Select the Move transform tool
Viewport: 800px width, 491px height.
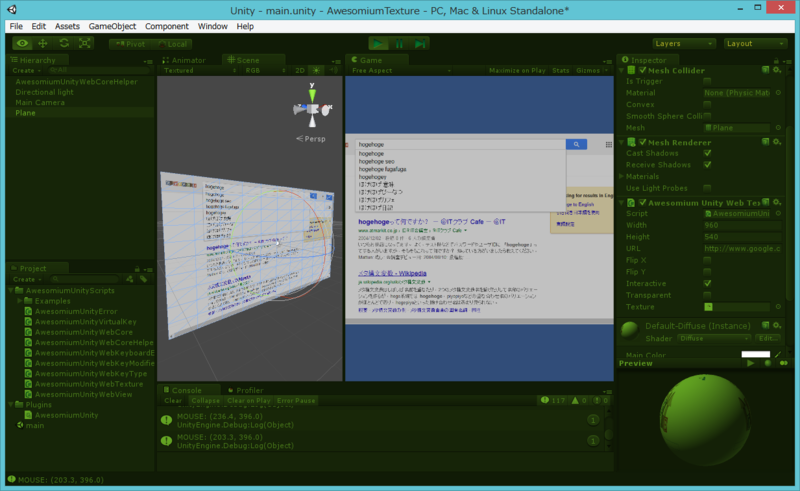click(x=43, y=43)
